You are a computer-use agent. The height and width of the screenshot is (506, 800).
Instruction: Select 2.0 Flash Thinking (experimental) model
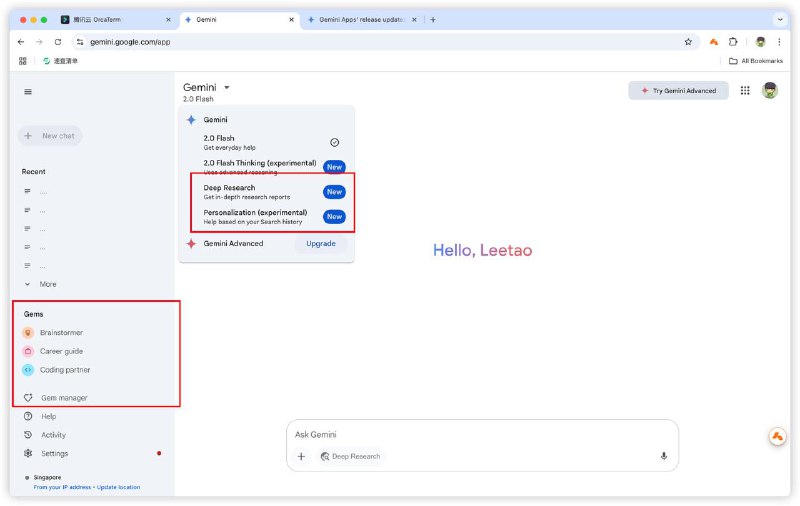click(266, 167)
